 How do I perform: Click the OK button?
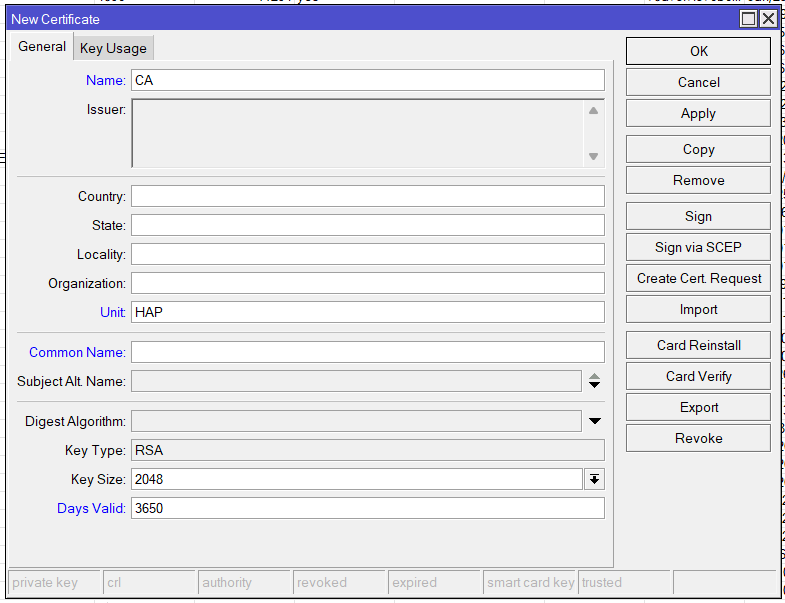point(698,51)
